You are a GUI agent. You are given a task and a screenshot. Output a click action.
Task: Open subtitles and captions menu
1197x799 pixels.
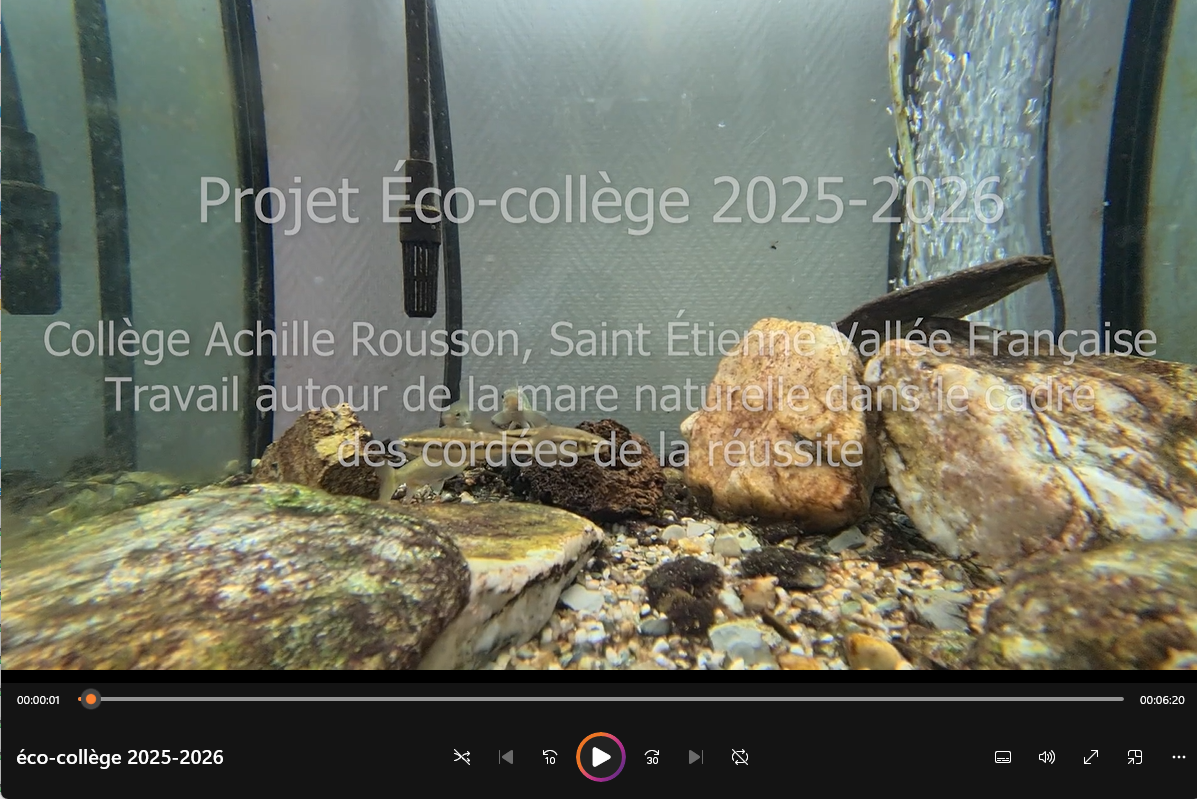pos(1003,757)
